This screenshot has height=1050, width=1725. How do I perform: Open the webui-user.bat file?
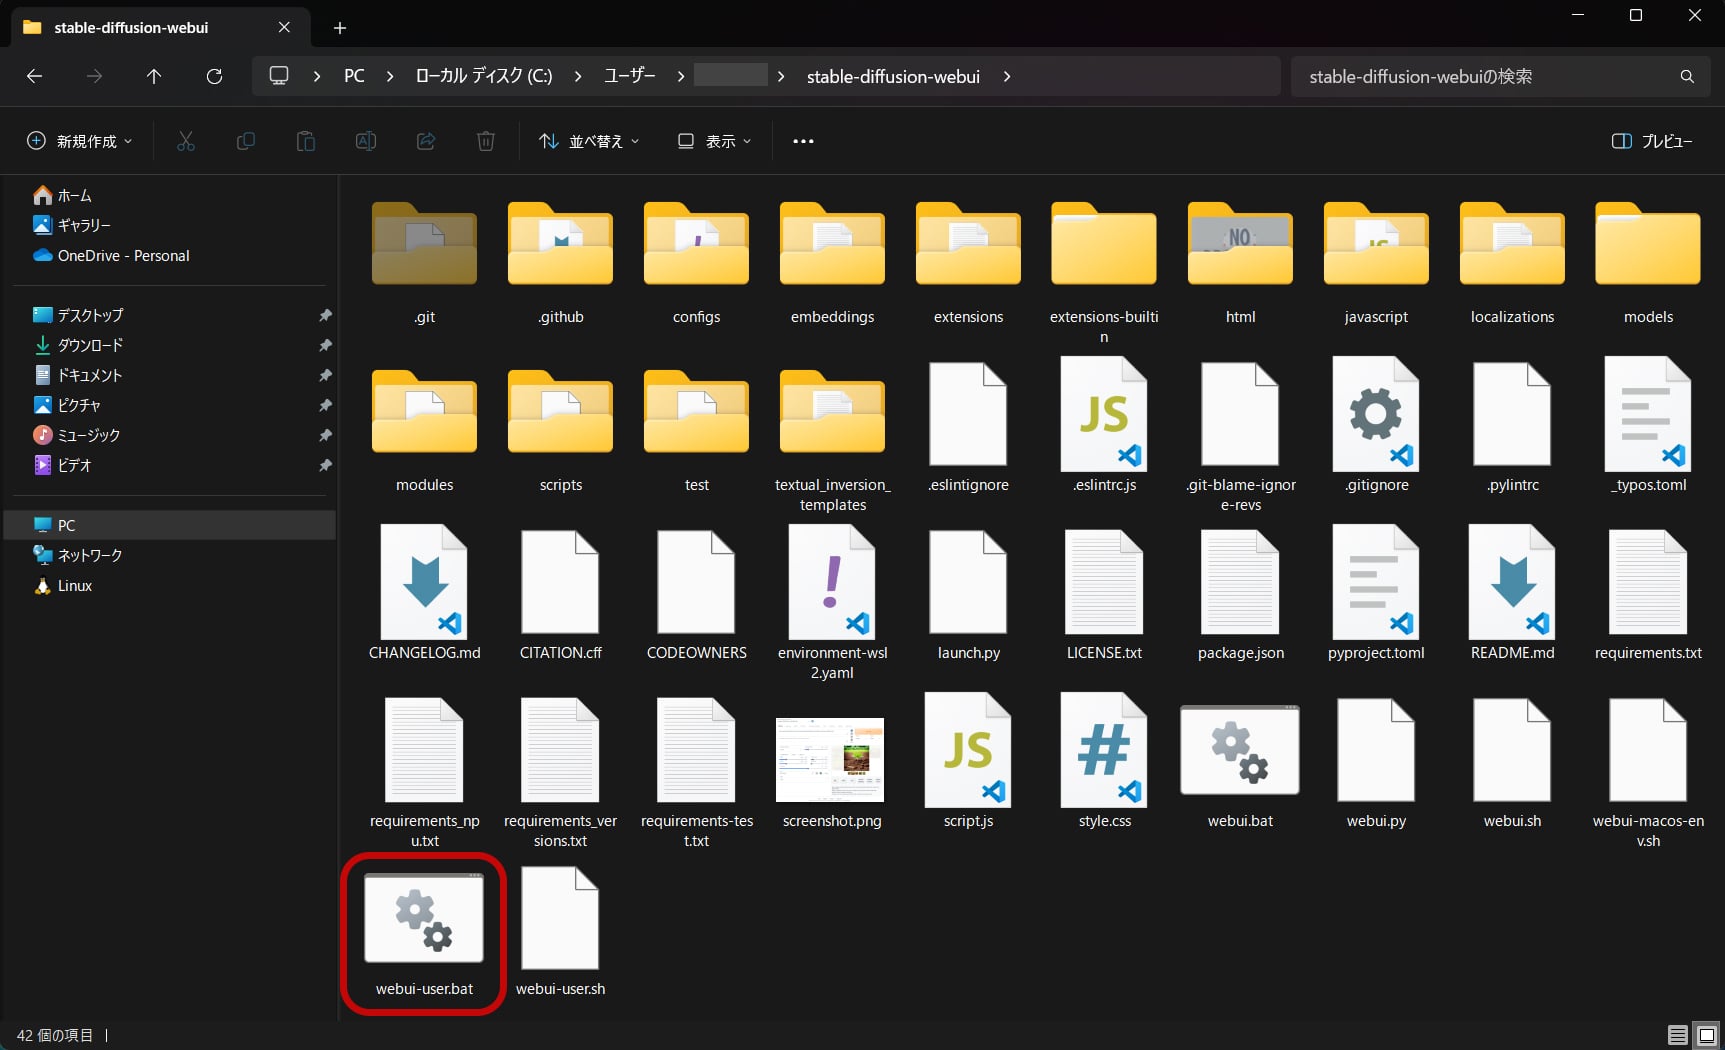tap(424, 933)
